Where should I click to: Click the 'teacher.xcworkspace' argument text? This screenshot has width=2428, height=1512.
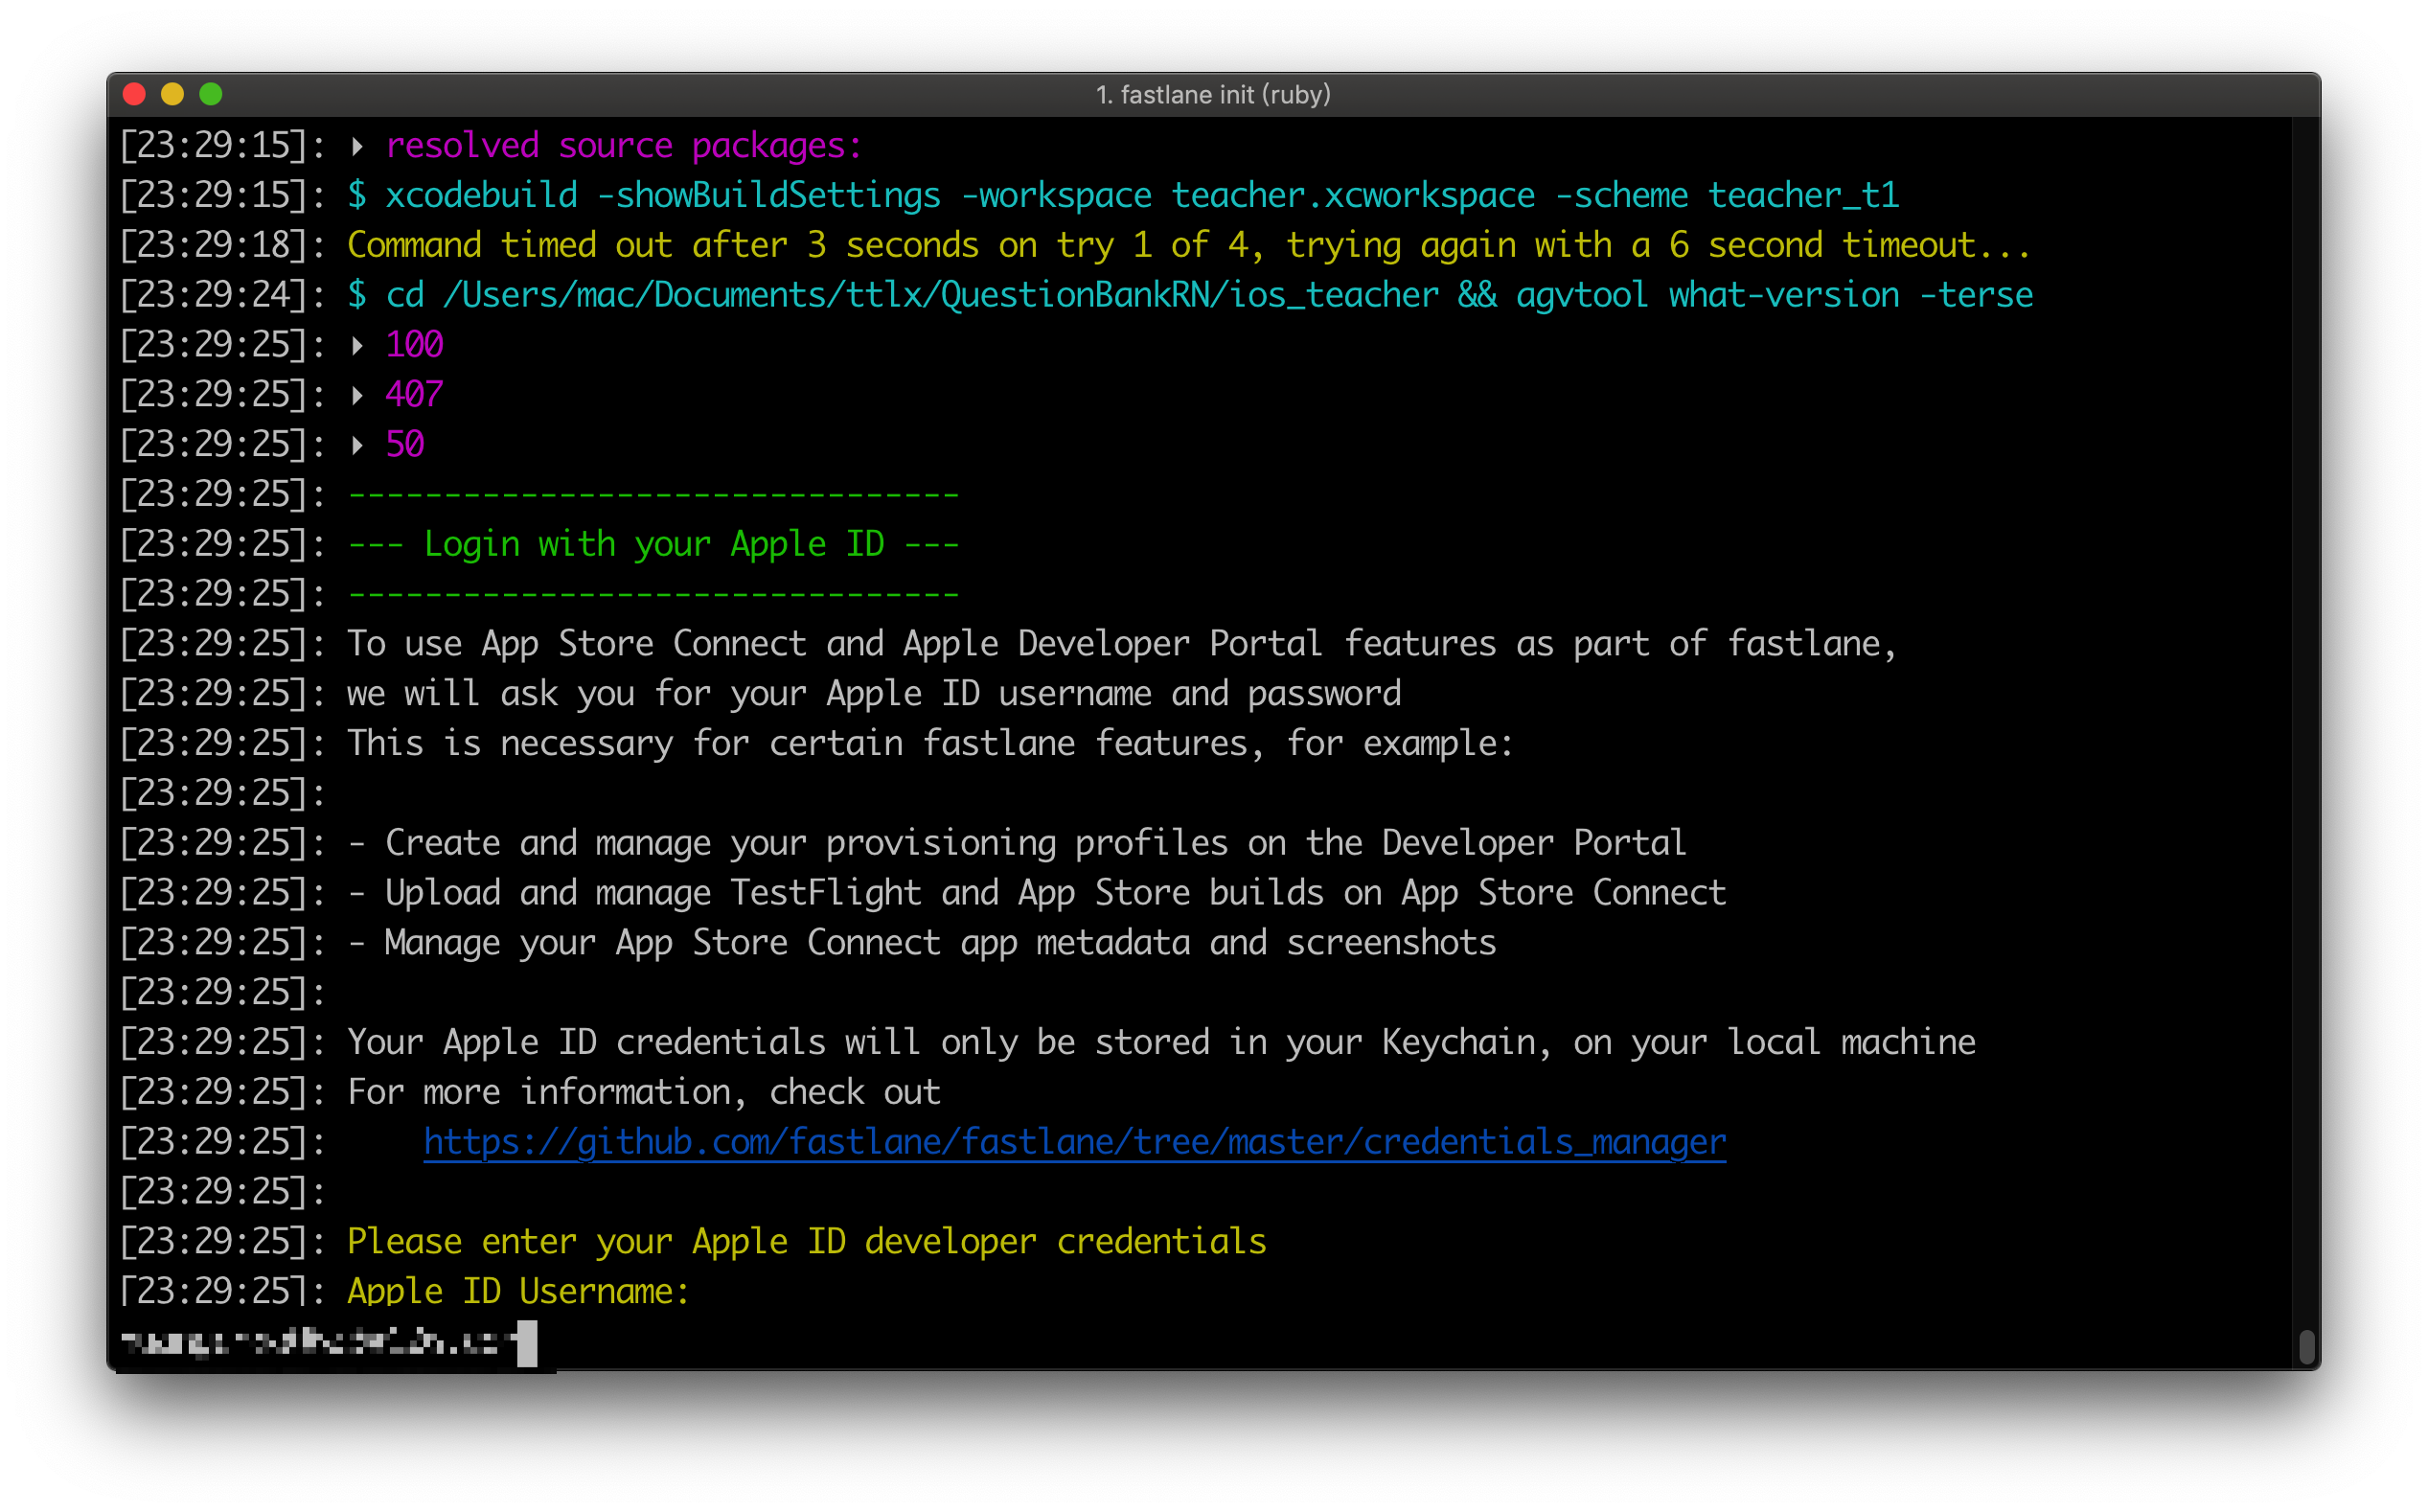1353,195
